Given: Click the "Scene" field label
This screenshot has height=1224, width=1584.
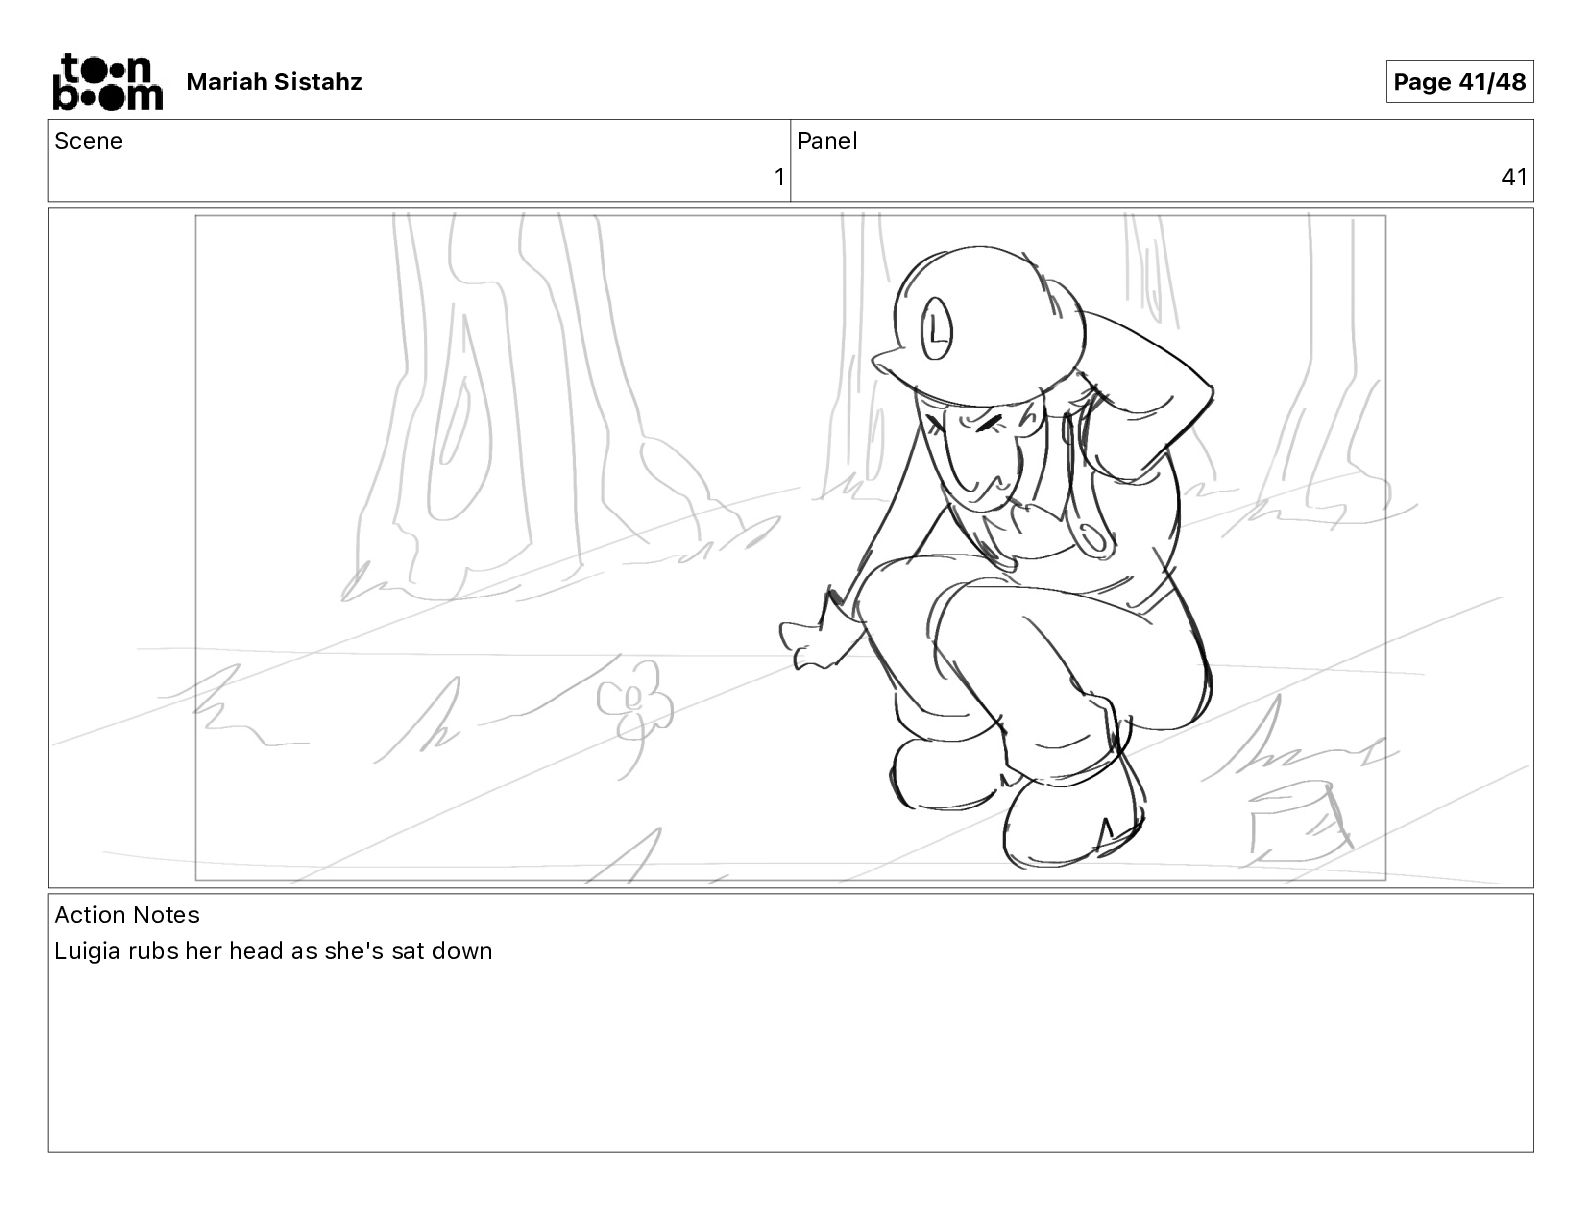Looking at the screenshot, I should click(88, 141).
